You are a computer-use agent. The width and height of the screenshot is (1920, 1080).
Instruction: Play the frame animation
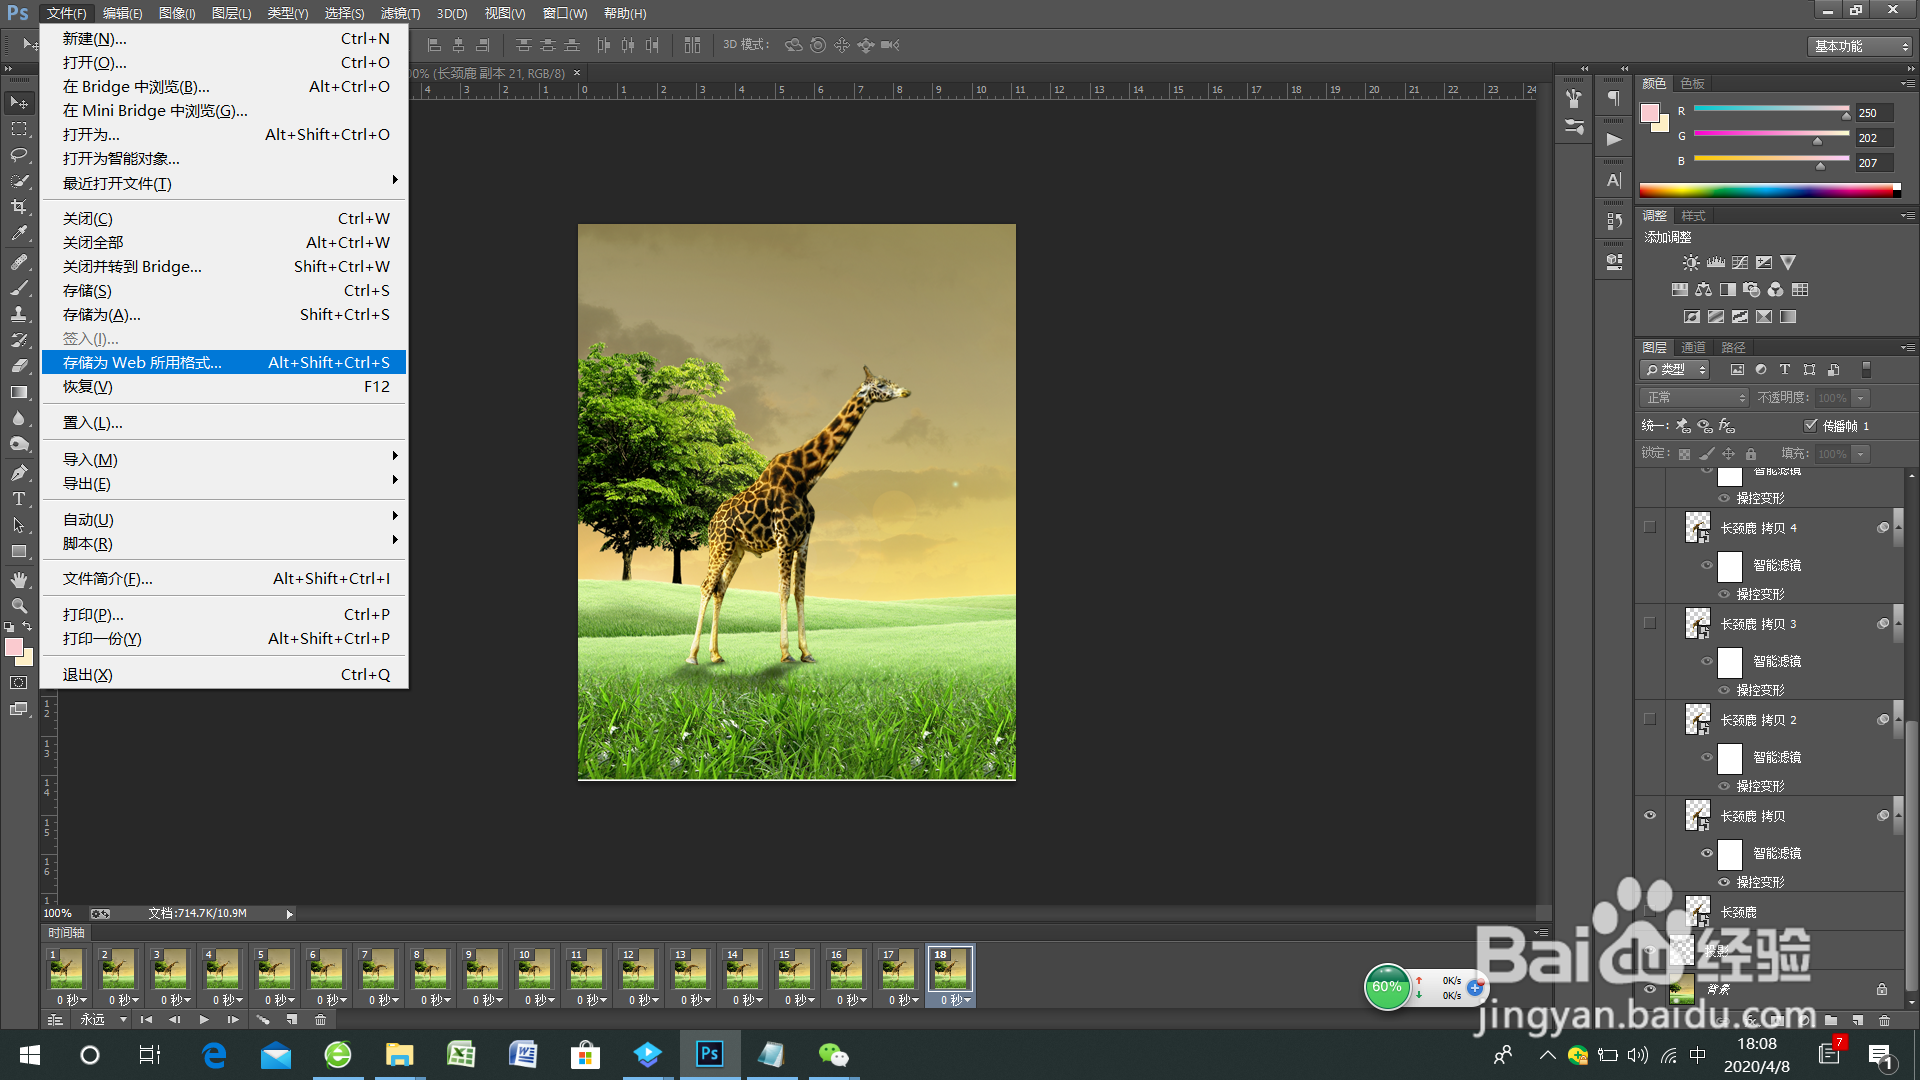[x=204, y=1020]
